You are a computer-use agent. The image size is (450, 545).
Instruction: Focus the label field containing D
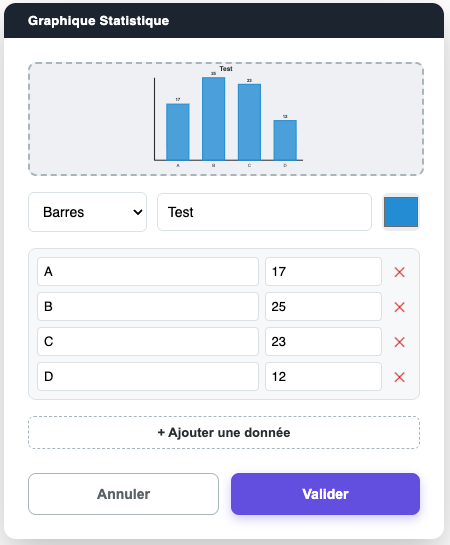(x=148, y=376)
